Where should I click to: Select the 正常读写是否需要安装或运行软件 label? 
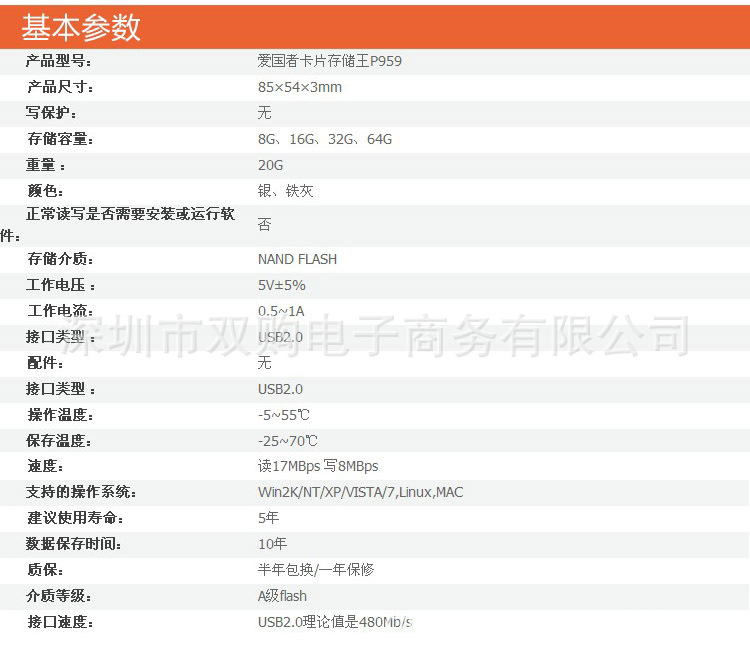pyautogui.click(x=118, y=224)
